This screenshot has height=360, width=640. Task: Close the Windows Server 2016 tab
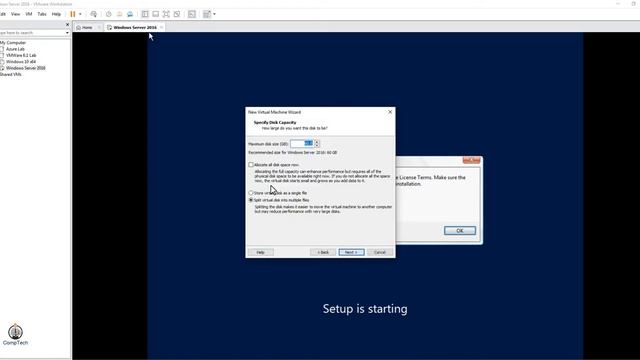coord(162,27)
